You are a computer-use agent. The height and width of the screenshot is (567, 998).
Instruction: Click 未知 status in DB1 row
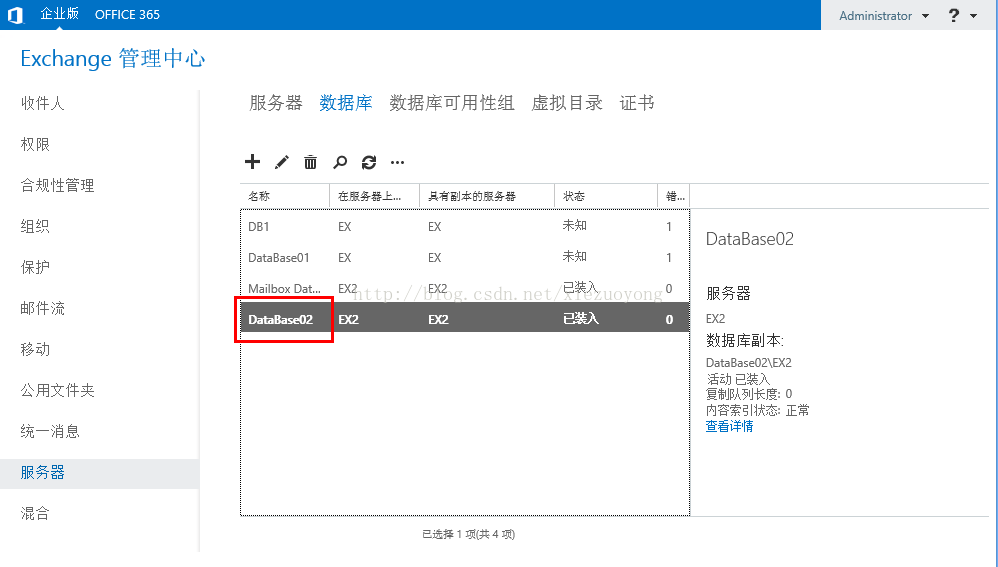click(x=575, y=225)
